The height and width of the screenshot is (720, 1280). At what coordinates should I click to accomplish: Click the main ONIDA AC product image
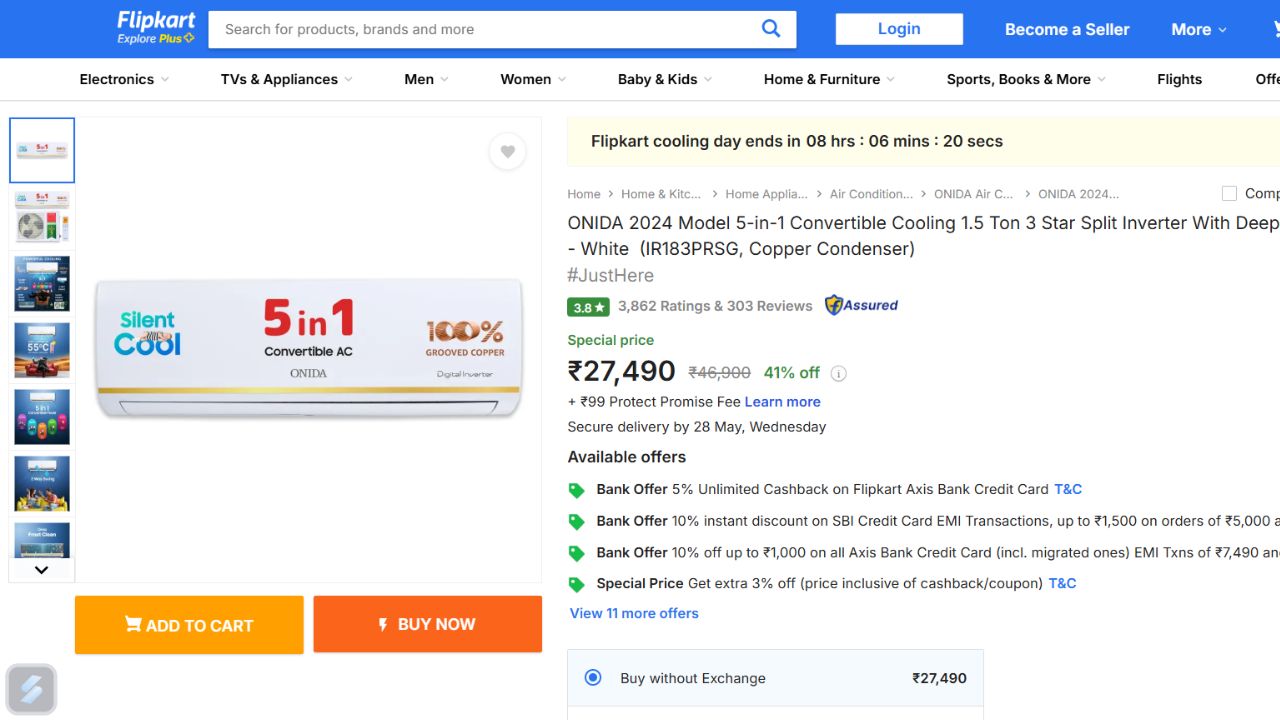point(309,347)
